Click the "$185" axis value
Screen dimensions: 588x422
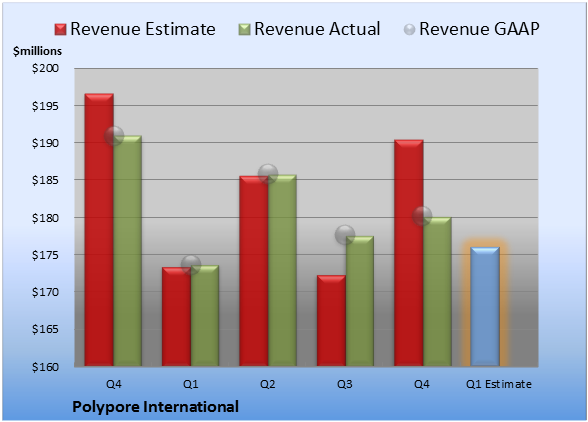[45, 180]
